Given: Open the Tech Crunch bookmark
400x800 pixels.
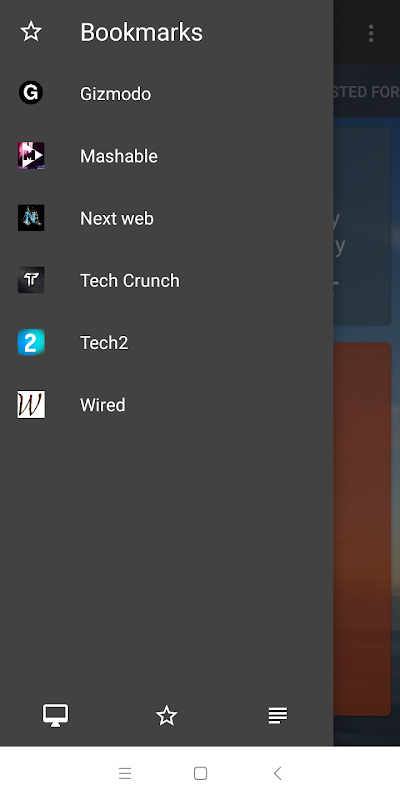Looking at the screenshot, I should point(166,281).
